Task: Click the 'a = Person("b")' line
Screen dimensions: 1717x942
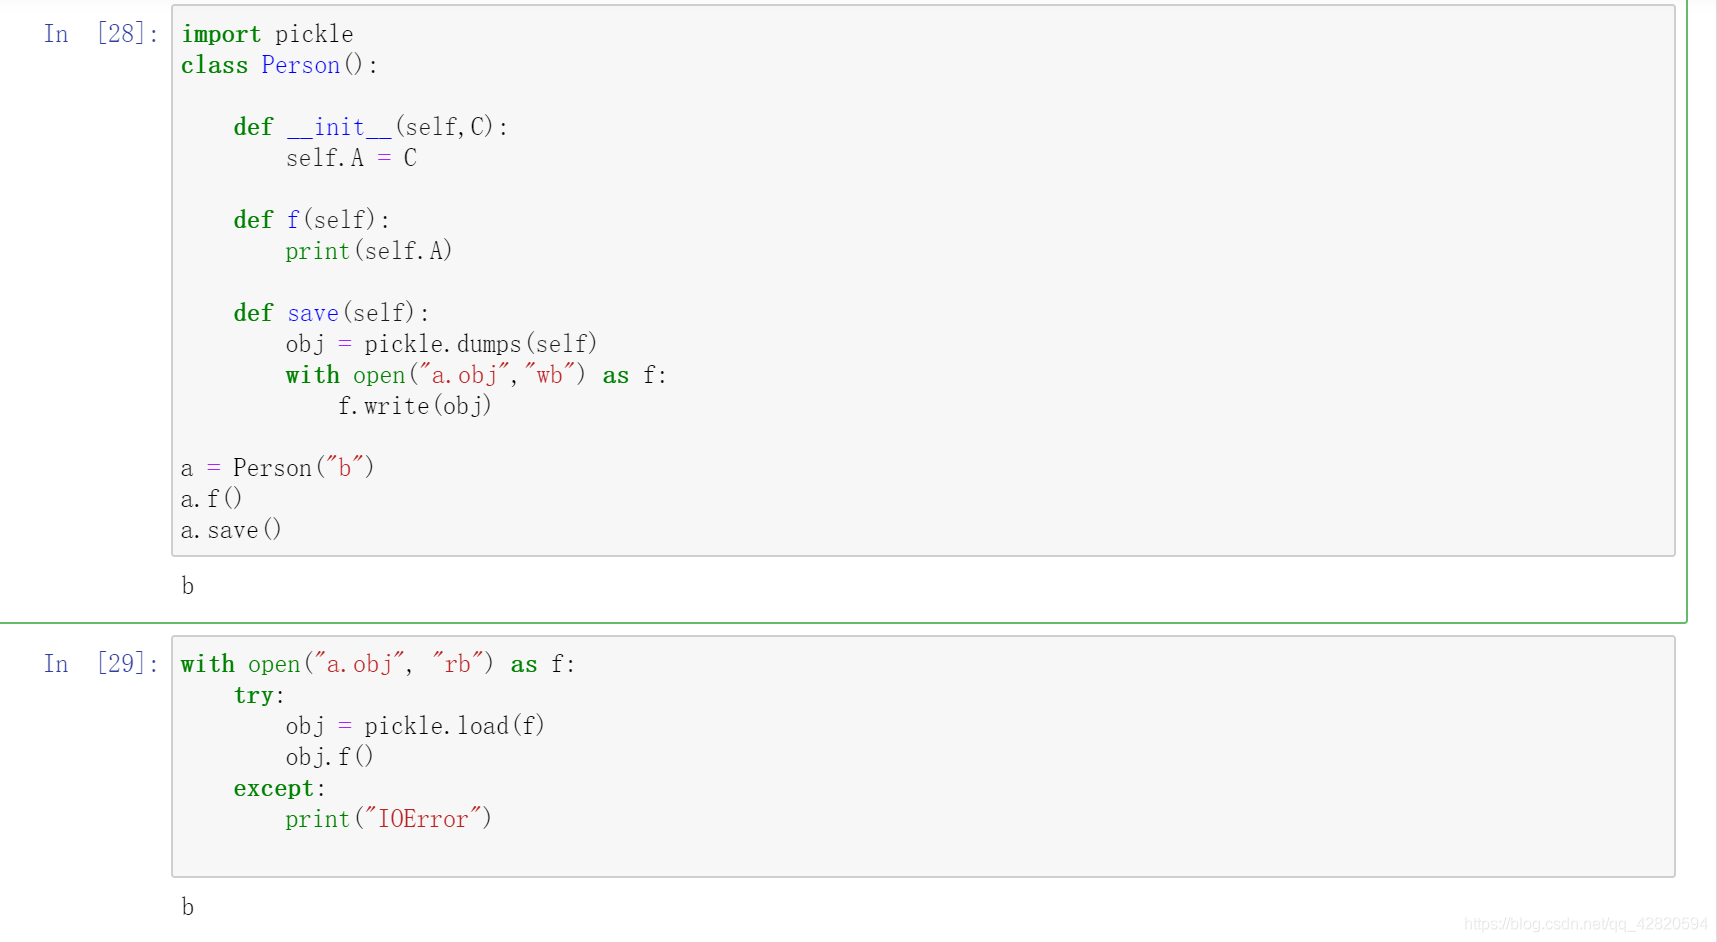Action: click(277, 468)
